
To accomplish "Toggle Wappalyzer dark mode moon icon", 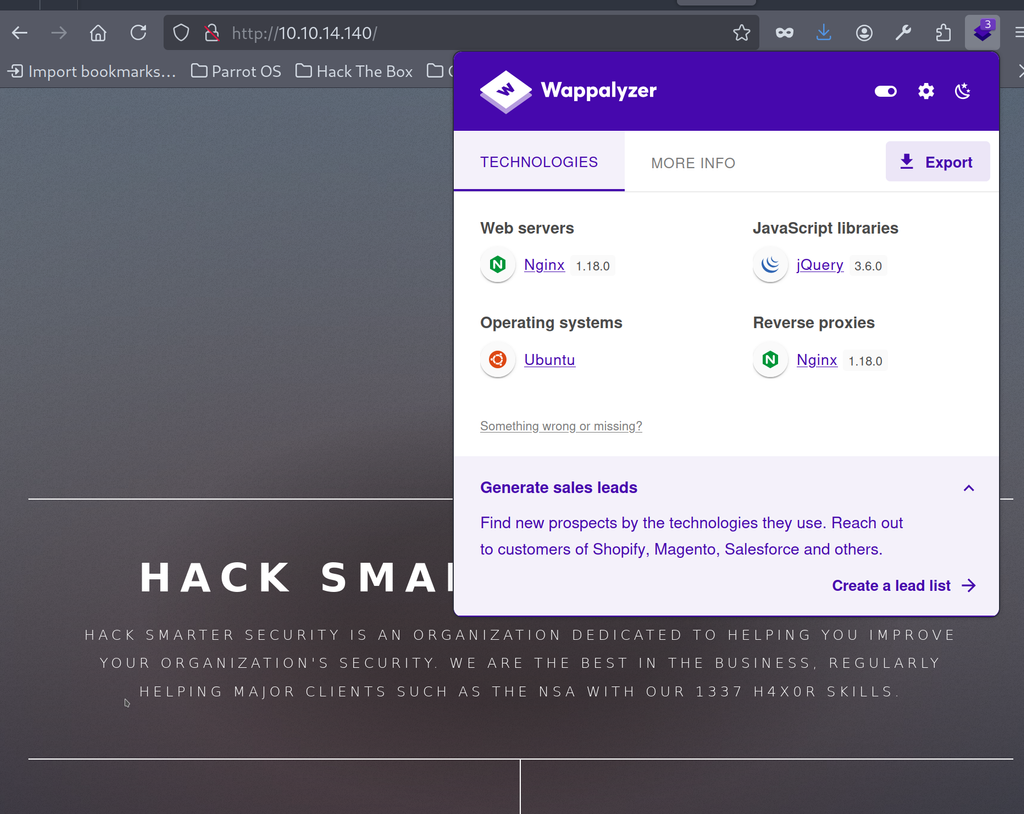I will point(963,91).
